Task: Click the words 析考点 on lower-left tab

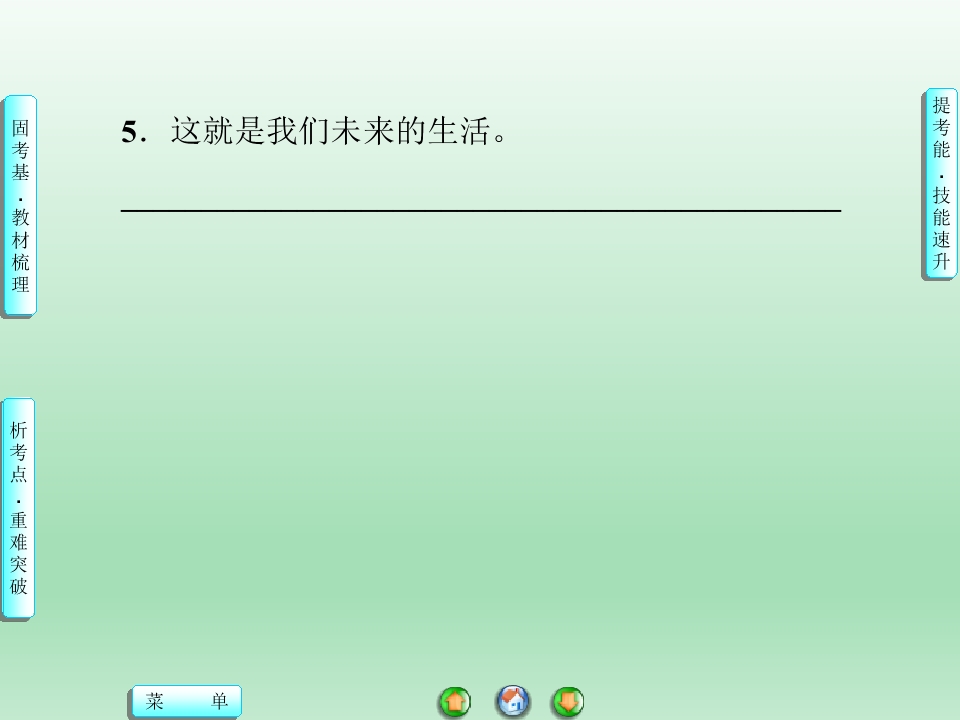Action: 18,452
